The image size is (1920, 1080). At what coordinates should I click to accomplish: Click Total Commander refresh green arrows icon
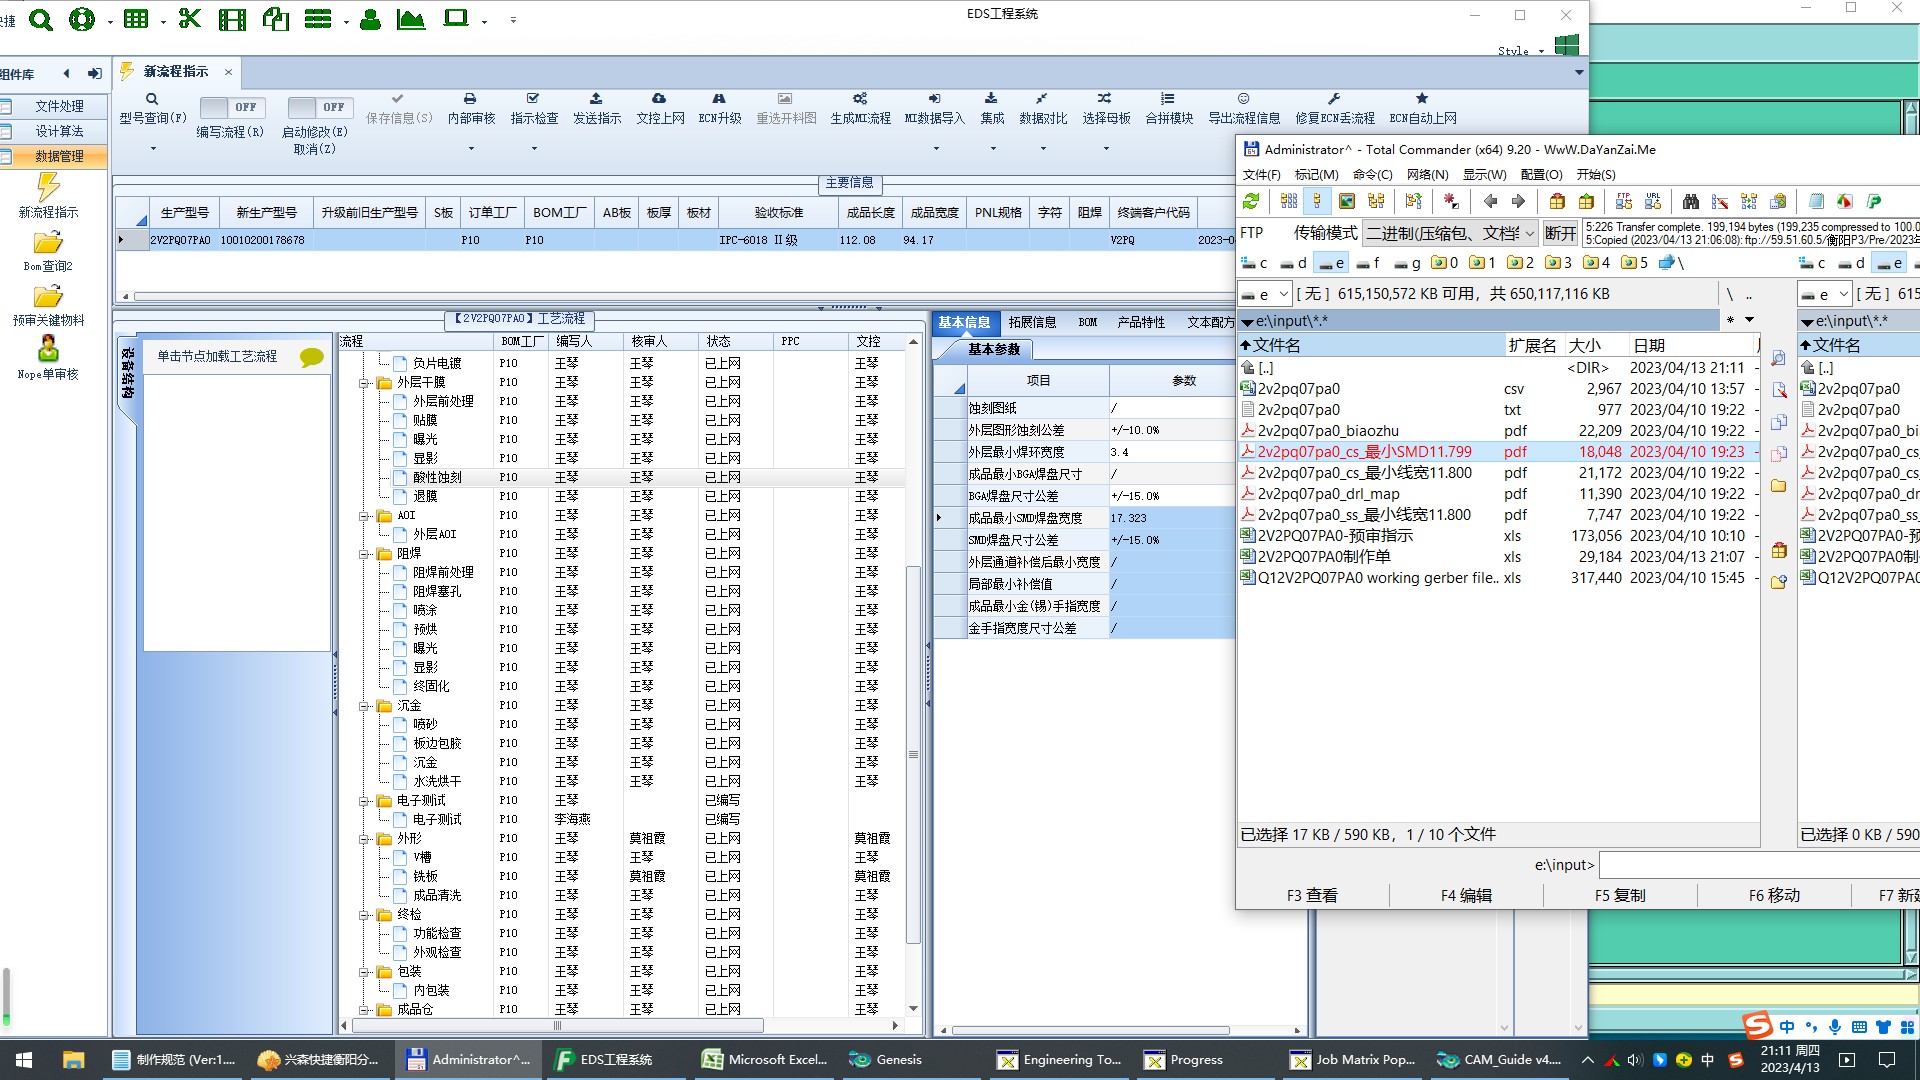click(x=1251, y=202)
